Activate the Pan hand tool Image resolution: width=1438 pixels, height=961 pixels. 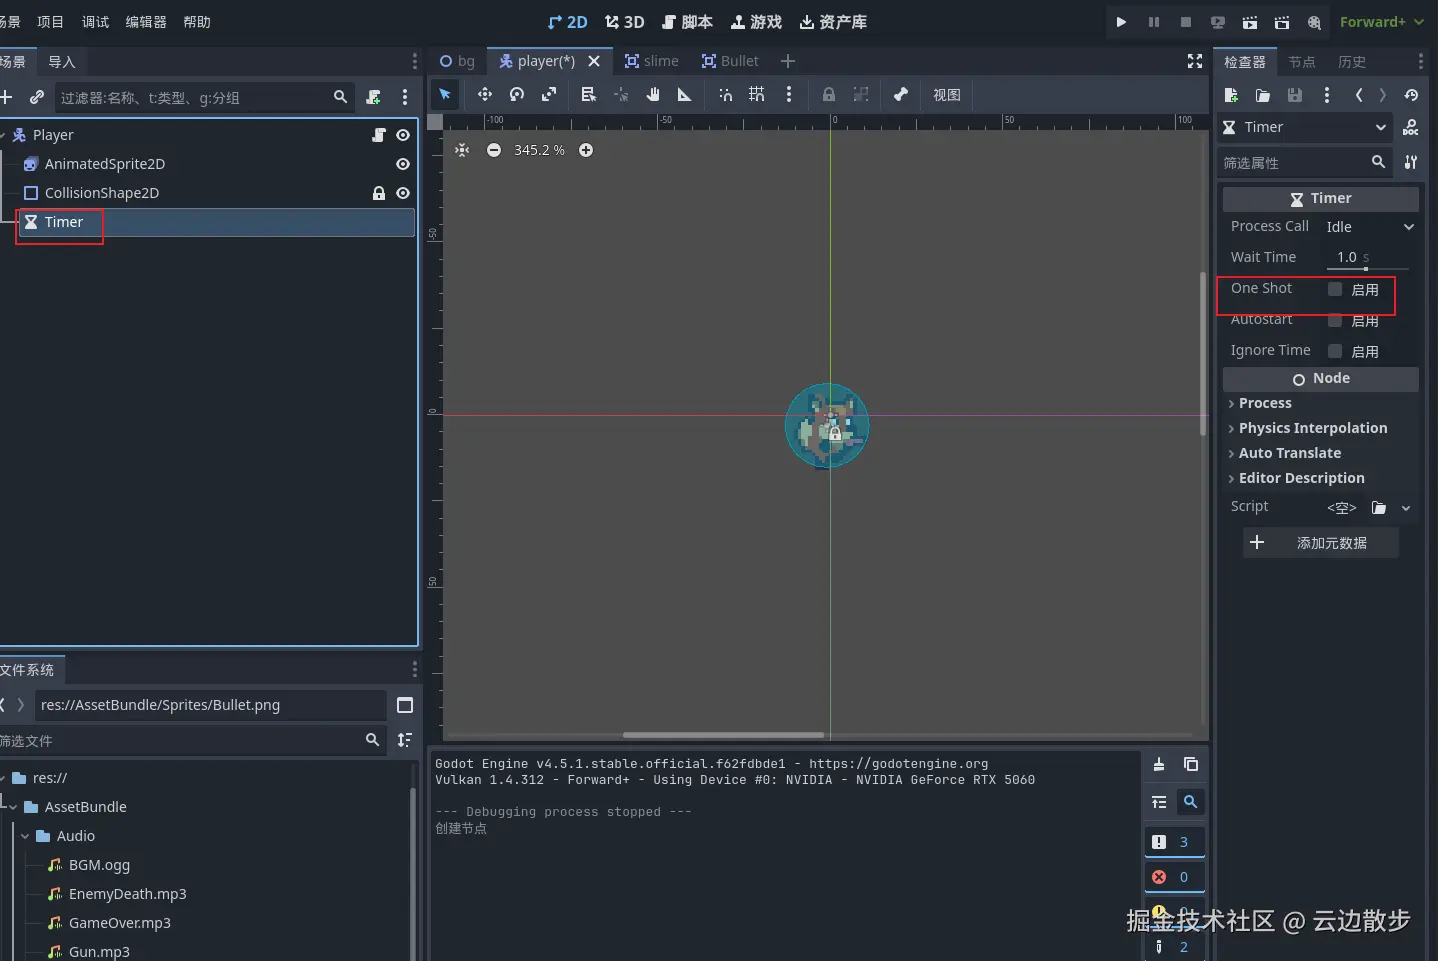[x=653, y=94]
